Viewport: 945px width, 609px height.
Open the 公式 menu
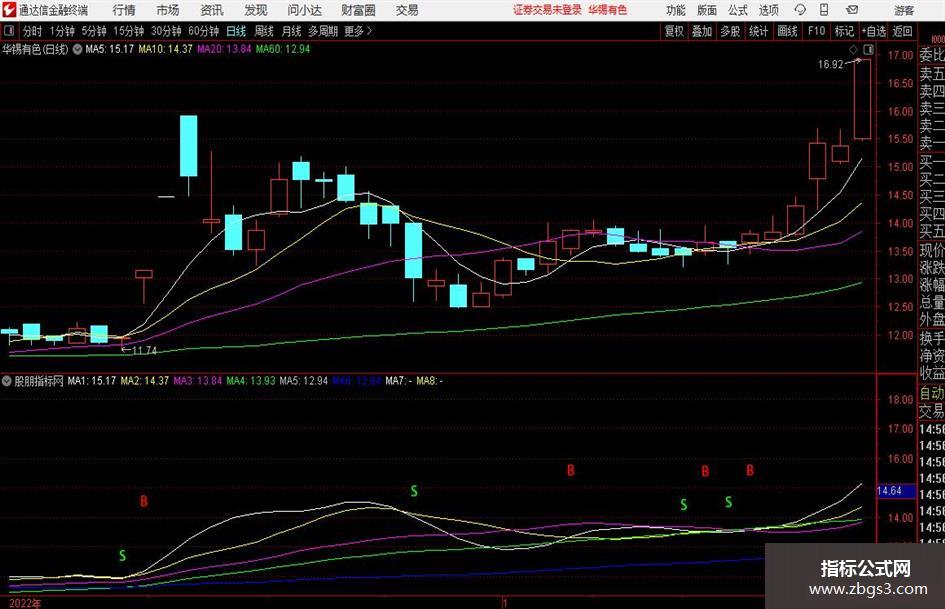click(x=737, y=10)
